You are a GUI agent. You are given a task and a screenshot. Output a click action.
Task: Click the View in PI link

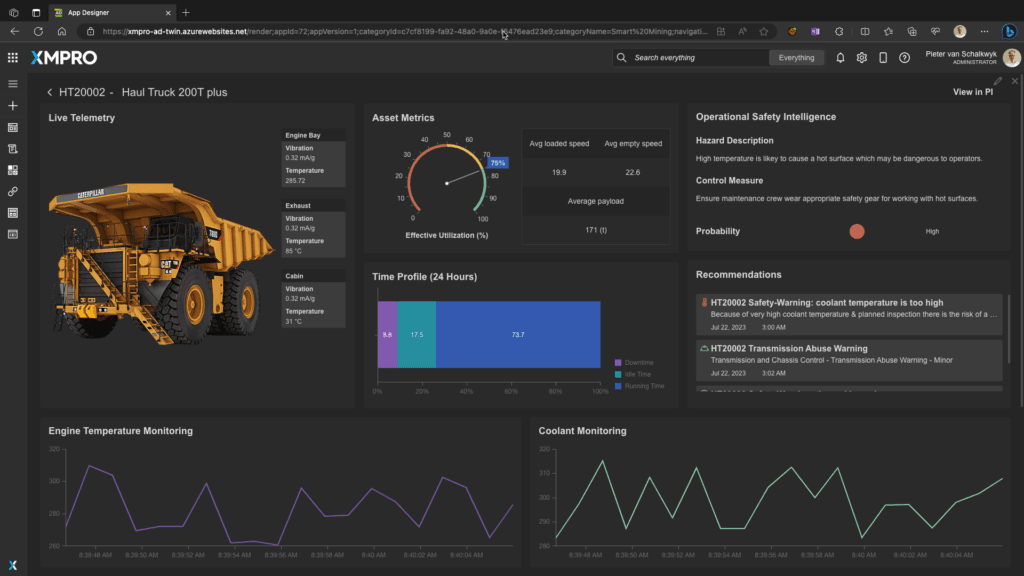pos(972,92)
